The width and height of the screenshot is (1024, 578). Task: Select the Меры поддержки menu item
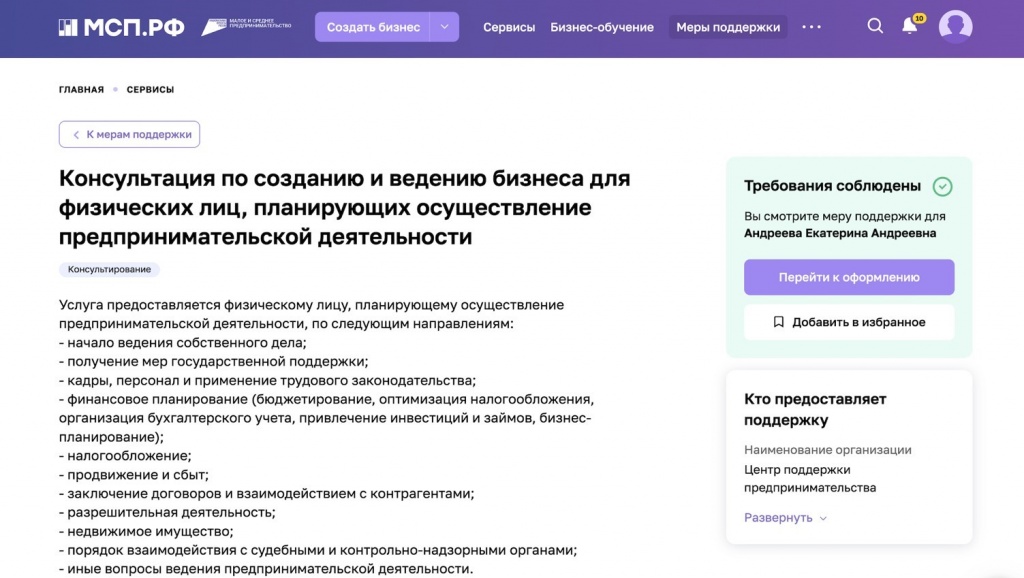click(x=728, y=27)
